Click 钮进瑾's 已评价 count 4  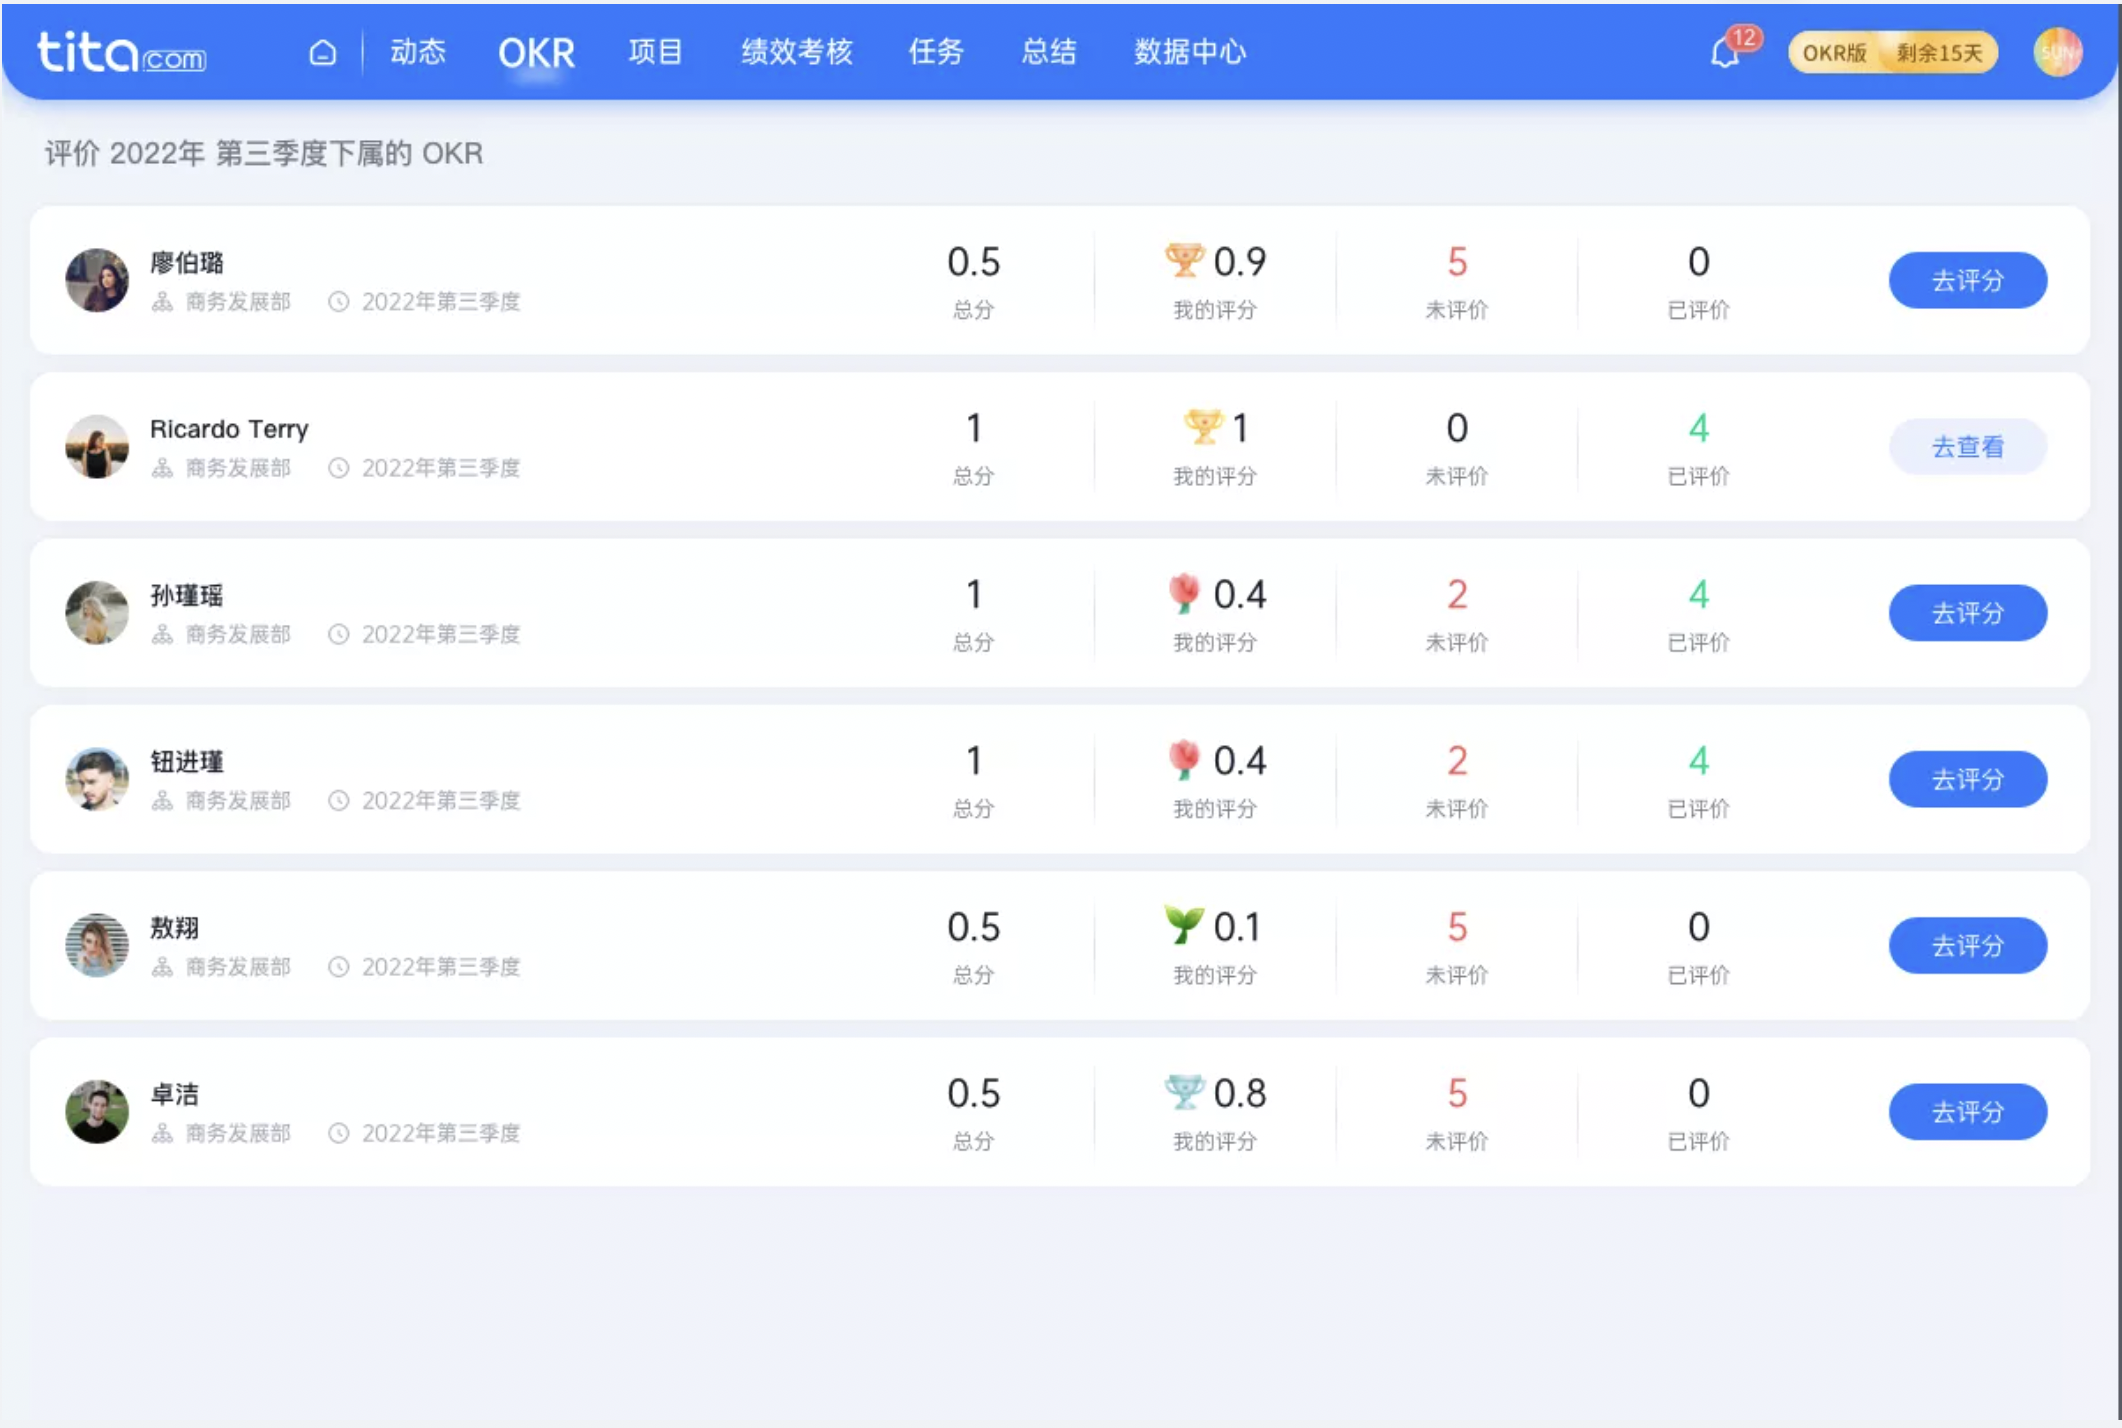[x=1698, y=760]
